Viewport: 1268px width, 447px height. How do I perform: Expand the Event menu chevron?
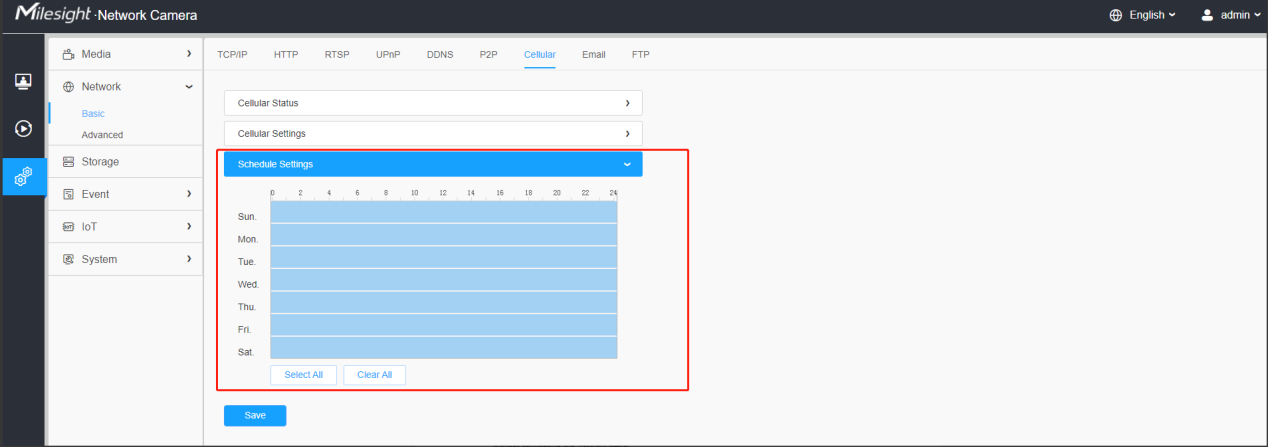coord(189,194)
